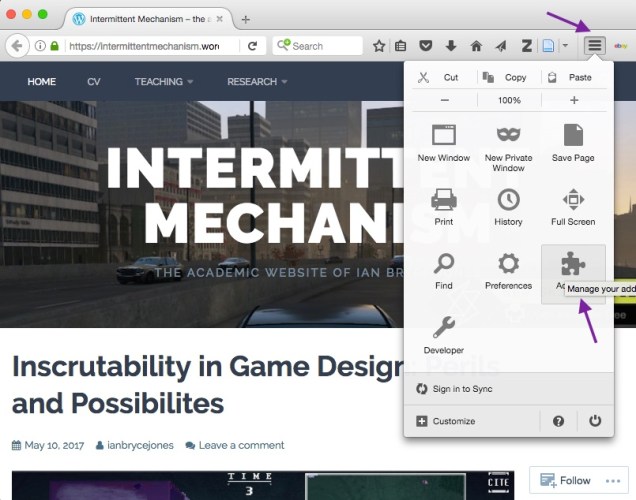Zoom in with the plus button

(x=574, y=100)
